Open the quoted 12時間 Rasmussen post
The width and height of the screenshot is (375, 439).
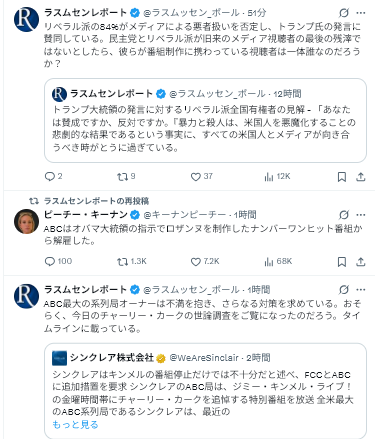205,120
